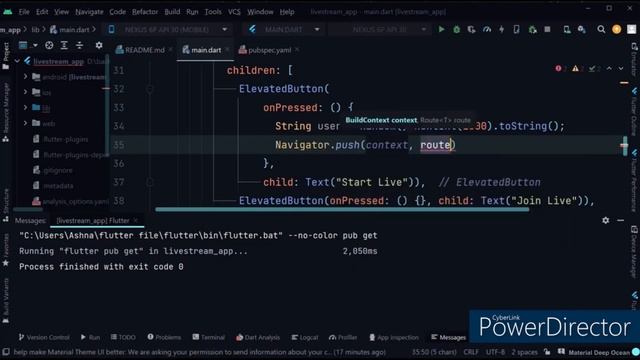This screenshot has width=640, height=360.
Task: Open the TODO tool window
Action: point(123,337)
